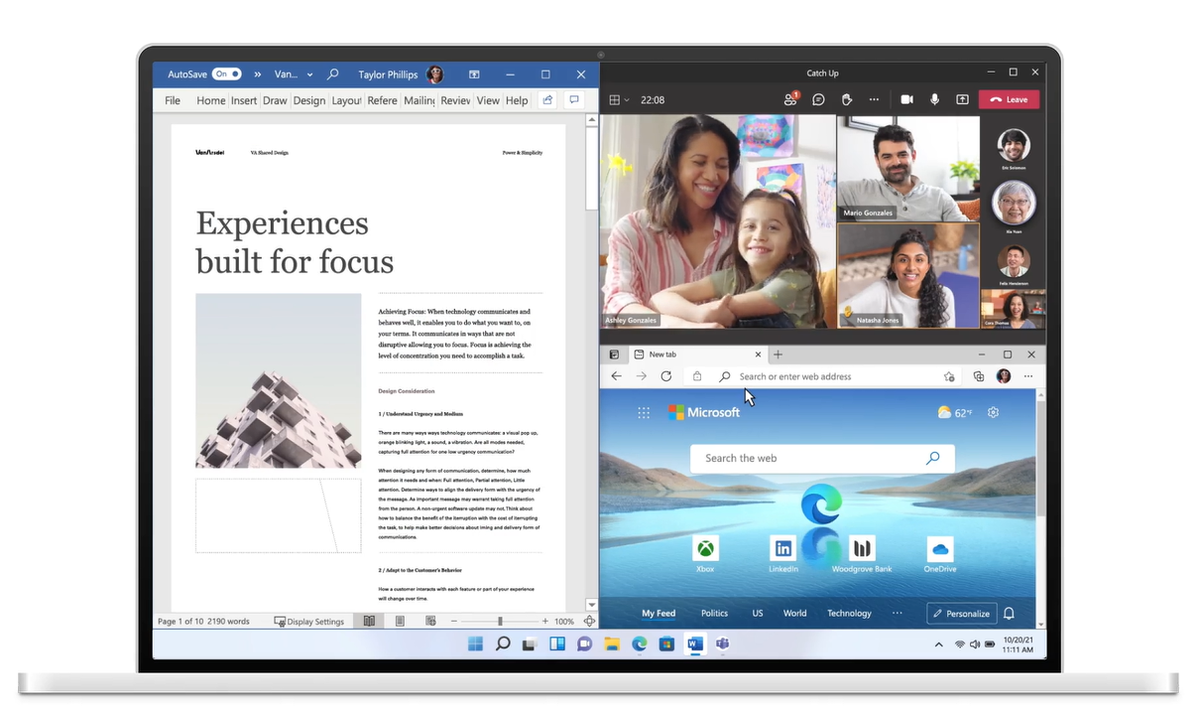
Task: Click the 100% zoom level in Word
Action: tap(564, 621)
